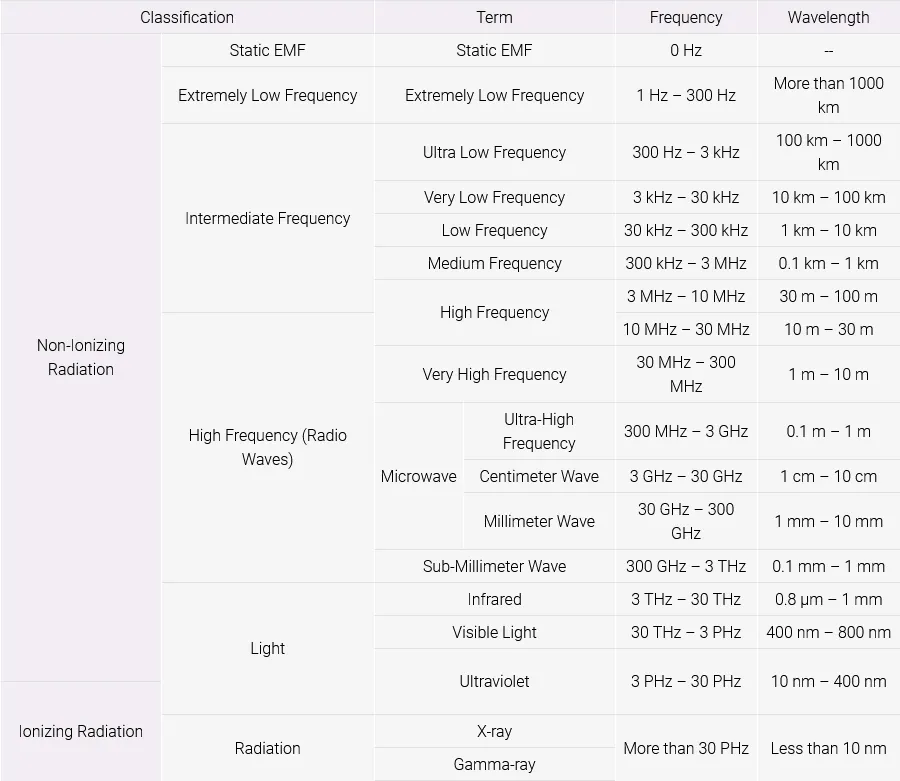
Task: Click the "3 THz – 30 THz" cell
Action: tap(686, 600)
